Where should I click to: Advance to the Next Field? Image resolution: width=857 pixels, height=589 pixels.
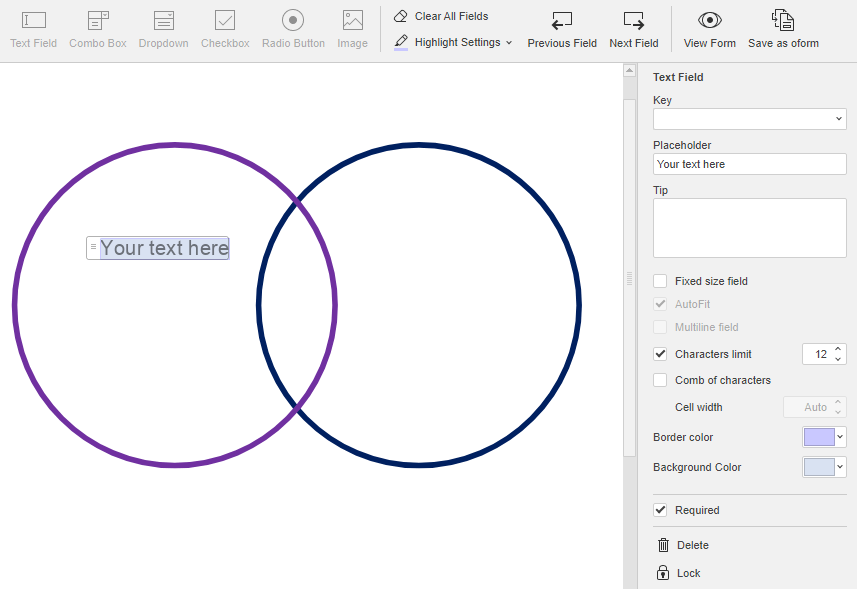tap(633, 28)
